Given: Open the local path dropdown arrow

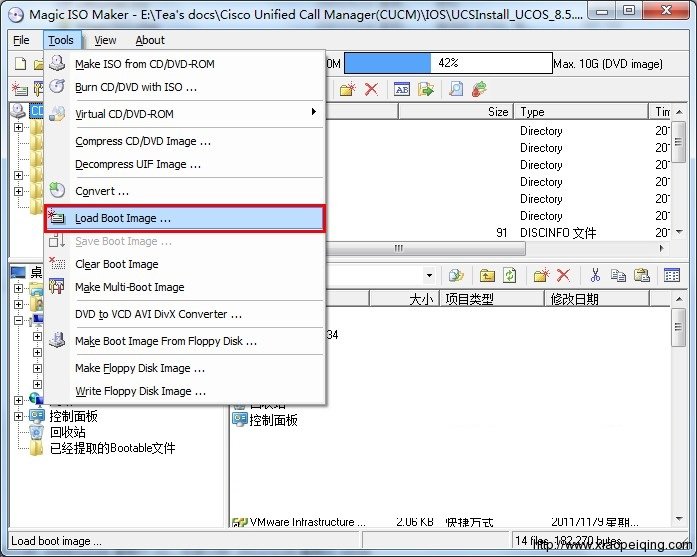Looking at the screenshot, I should coord(429,276).
